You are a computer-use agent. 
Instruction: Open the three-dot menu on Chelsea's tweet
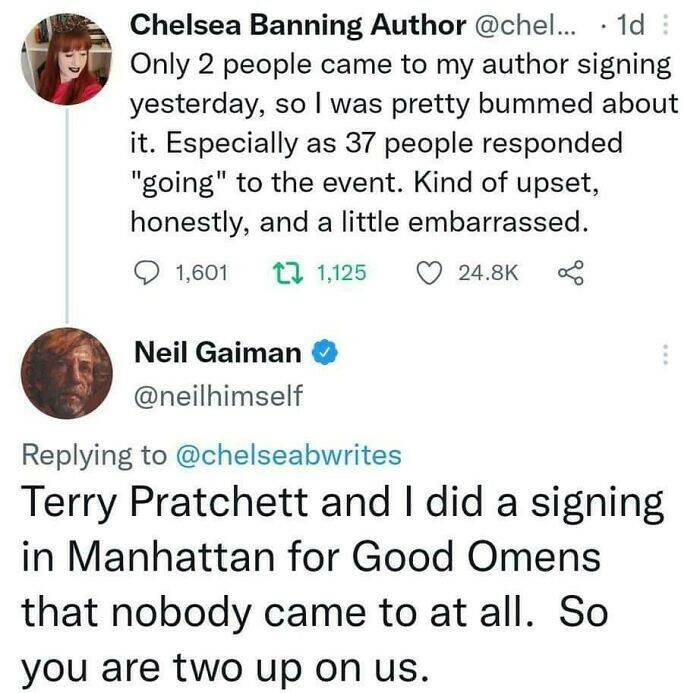668,25
